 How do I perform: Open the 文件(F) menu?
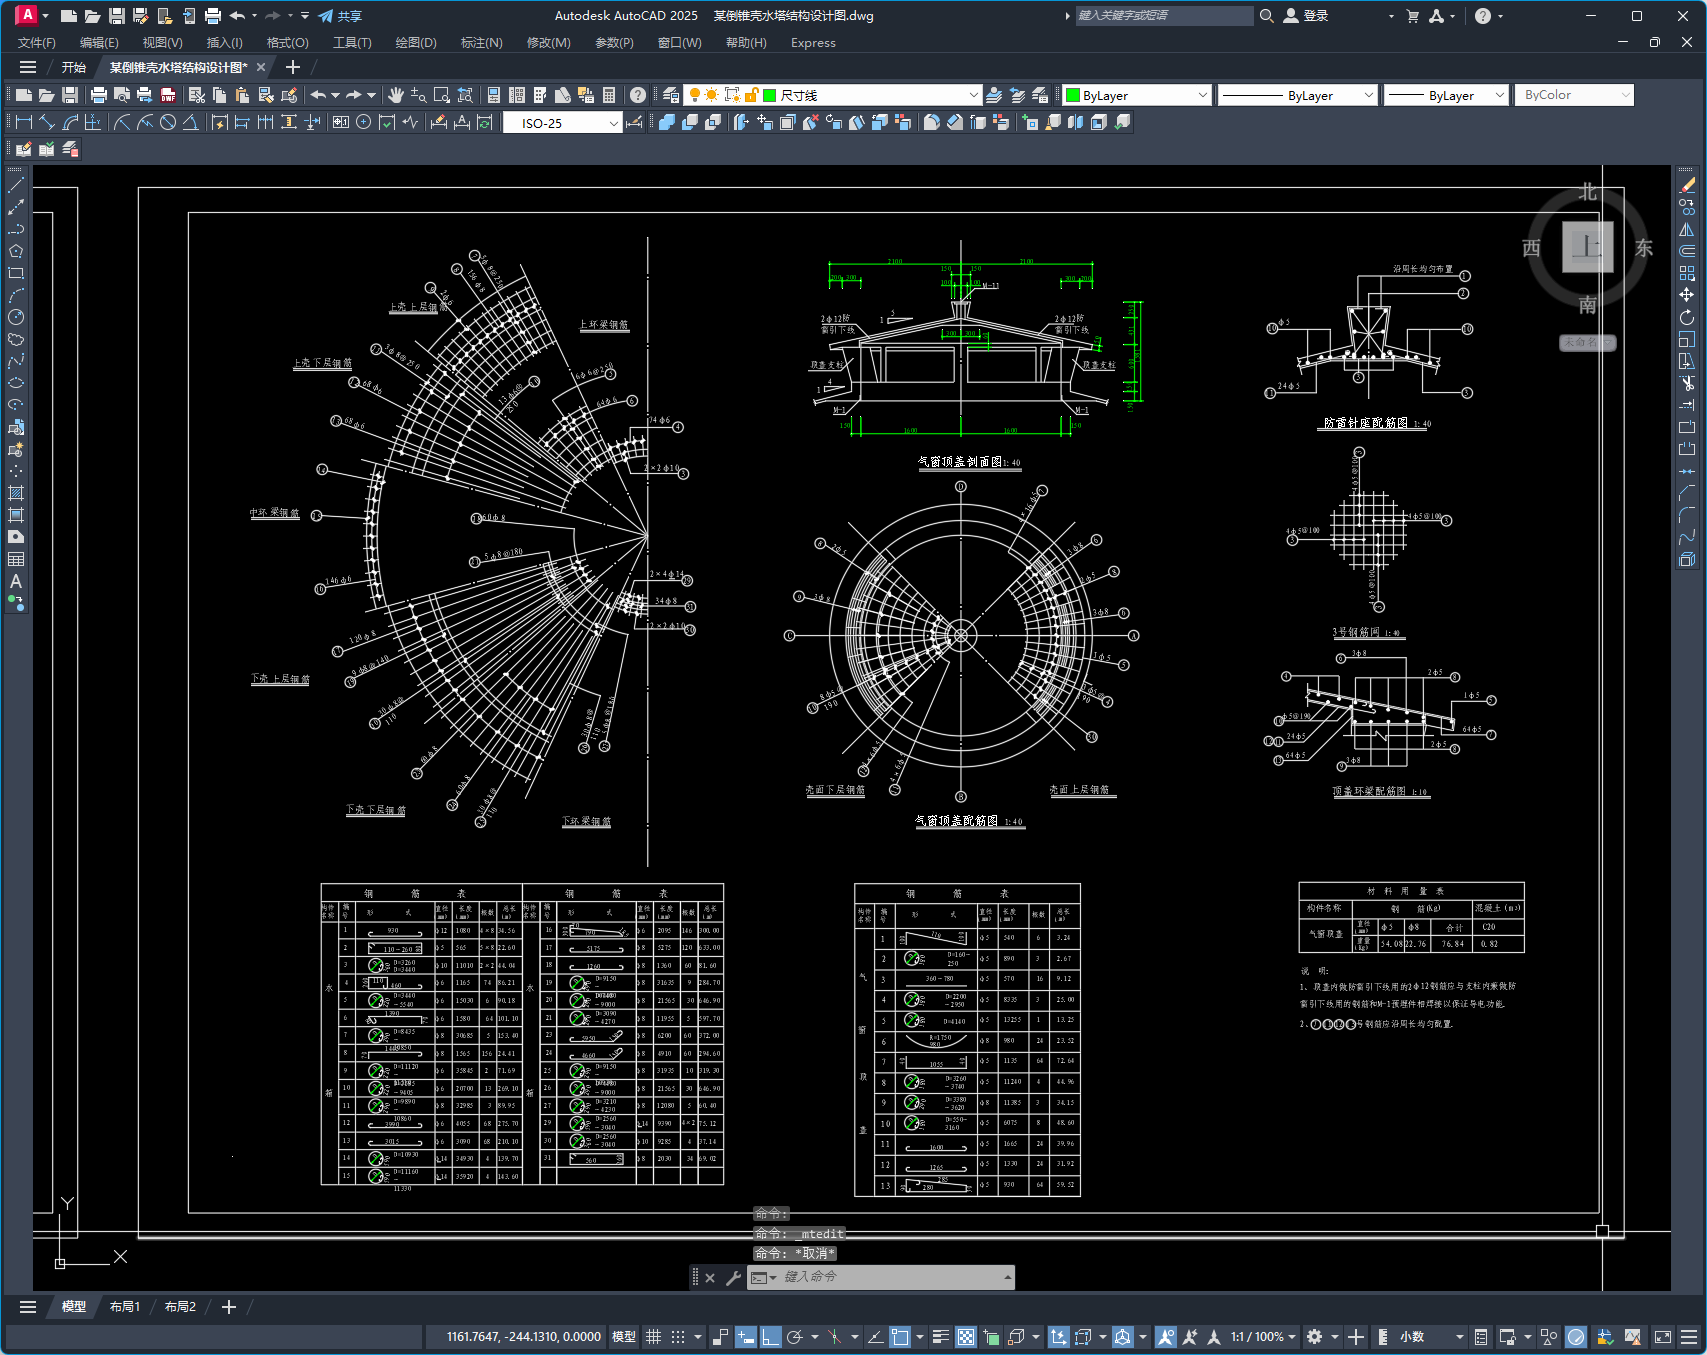click(x=37, y=43)
